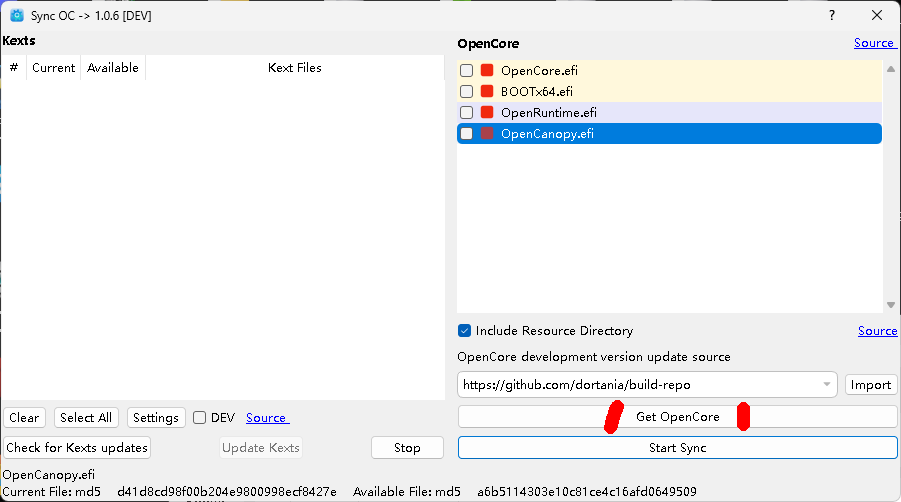
Task: Click the status square beside OpenCanopy.efi
Action: [487, 133]
